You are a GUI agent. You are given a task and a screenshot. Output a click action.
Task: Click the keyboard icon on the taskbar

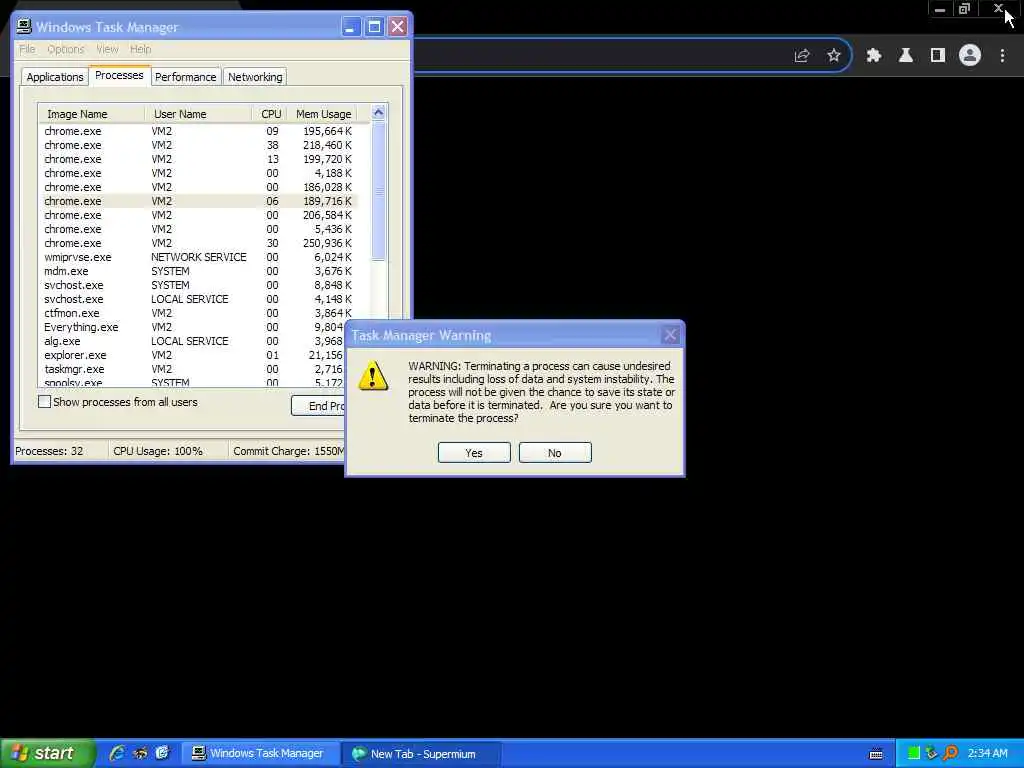pos(876,754)
